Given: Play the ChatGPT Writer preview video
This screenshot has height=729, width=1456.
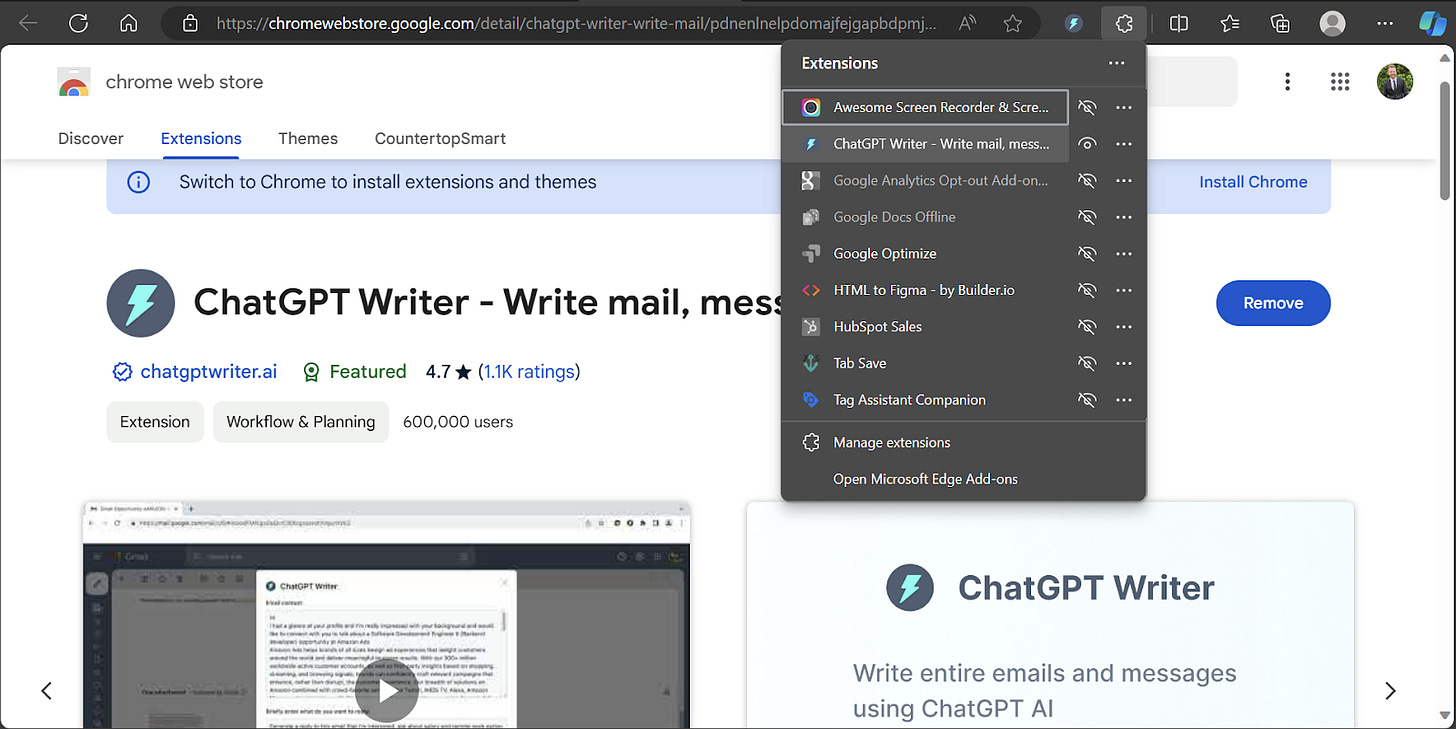Looking at the screenshot, I should click(387, 690).
